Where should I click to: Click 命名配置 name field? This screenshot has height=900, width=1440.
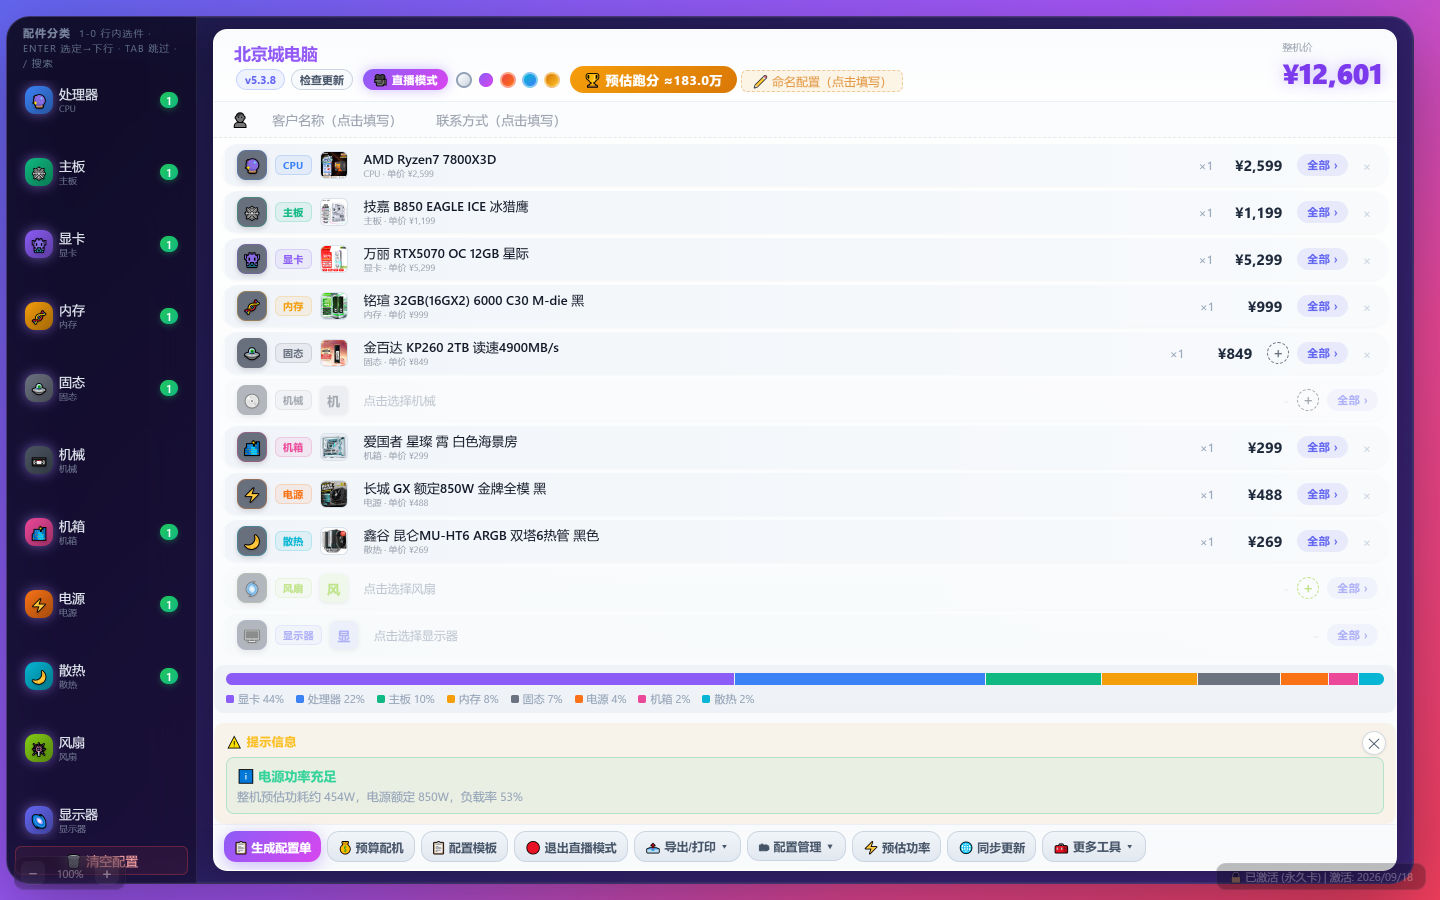click(x=822, y=81)
